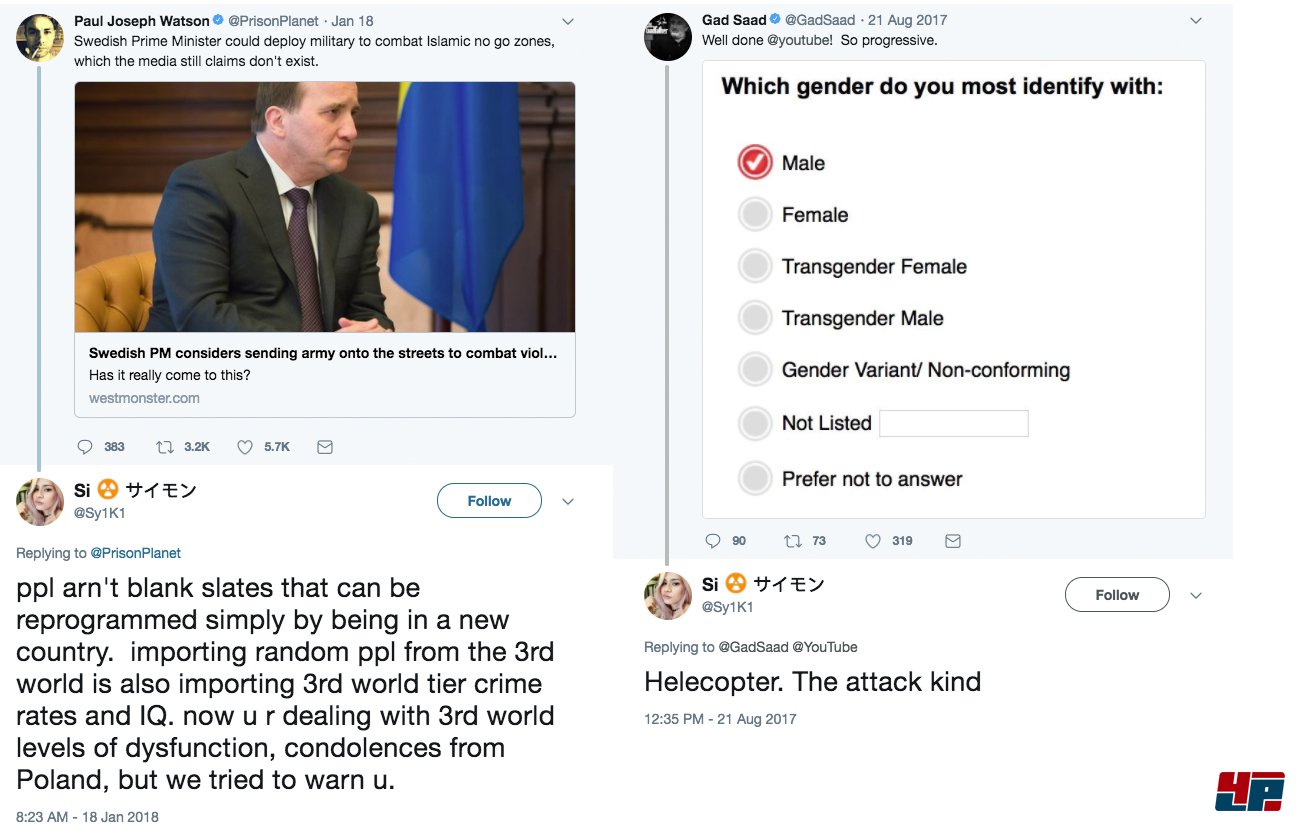Image resolution: width=1300 pixels, height=837 pixels.
Task: Click reply icon on Paul Joseph Watson's tweet
Action: (85, 447)
